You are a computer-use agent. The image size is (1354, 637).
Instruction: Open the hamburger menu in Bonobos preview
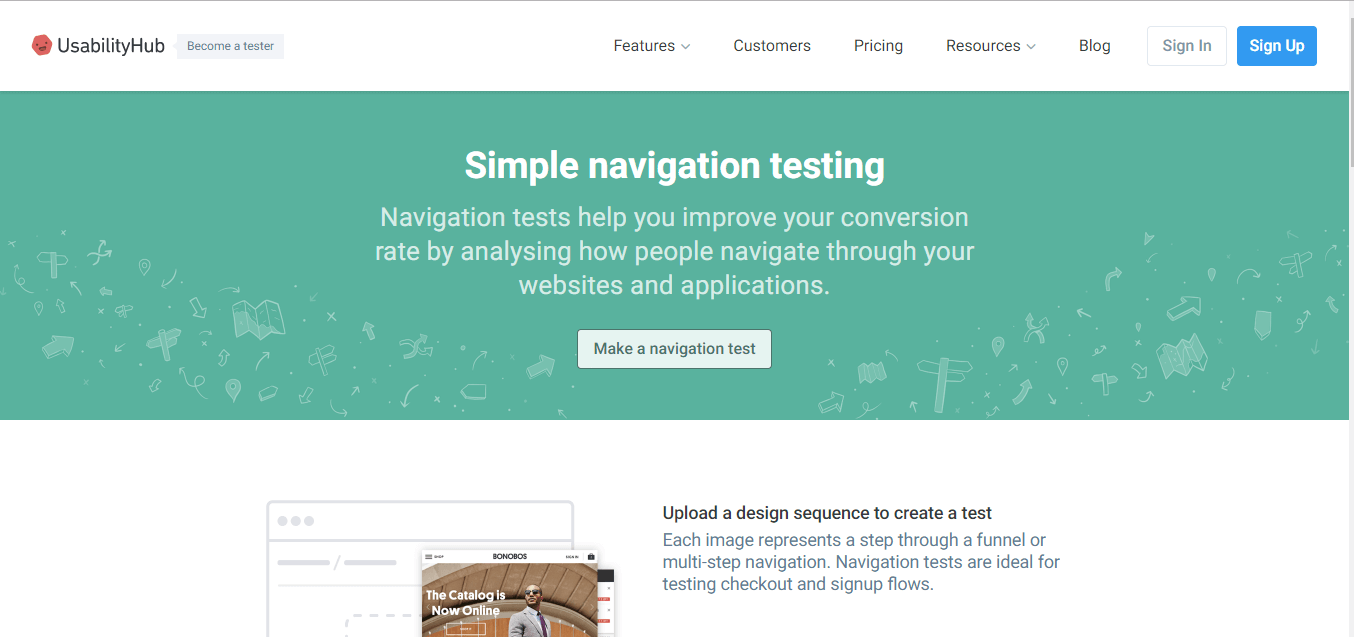(428, 557)
